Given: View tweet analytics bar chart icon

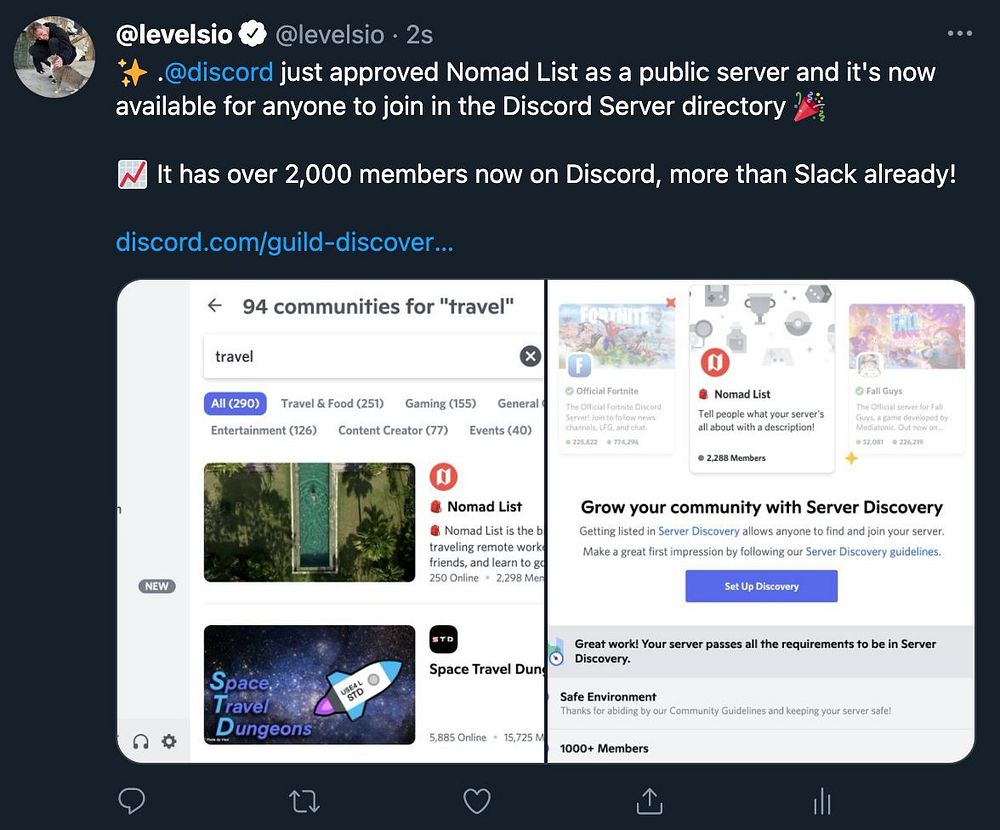Looking at the screenshot, I should [x=822, y=801].
